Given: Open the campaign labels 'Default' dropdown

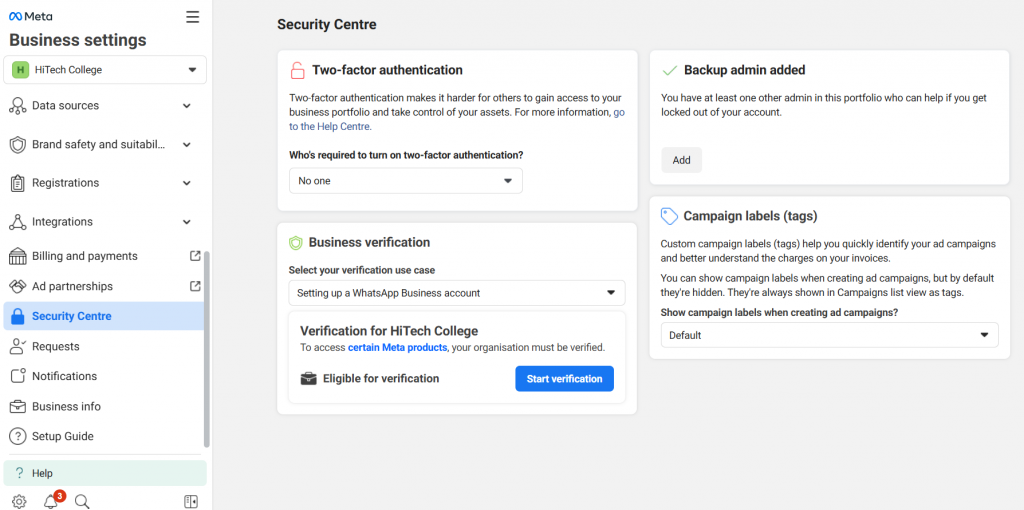Looking at the screenshot, I should tap(829, 335).
